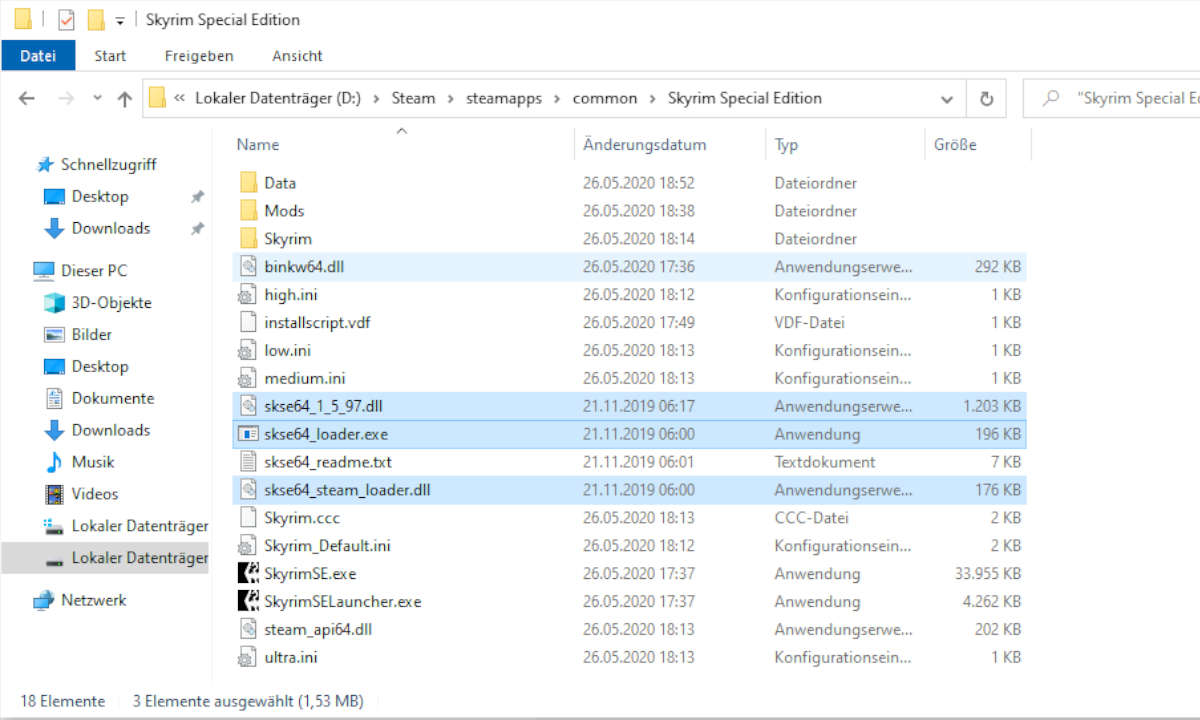Viewport: 1200px width, 720px height.
Task: Open the quick access toolbar customize arrow
Action: coord(120,20)
